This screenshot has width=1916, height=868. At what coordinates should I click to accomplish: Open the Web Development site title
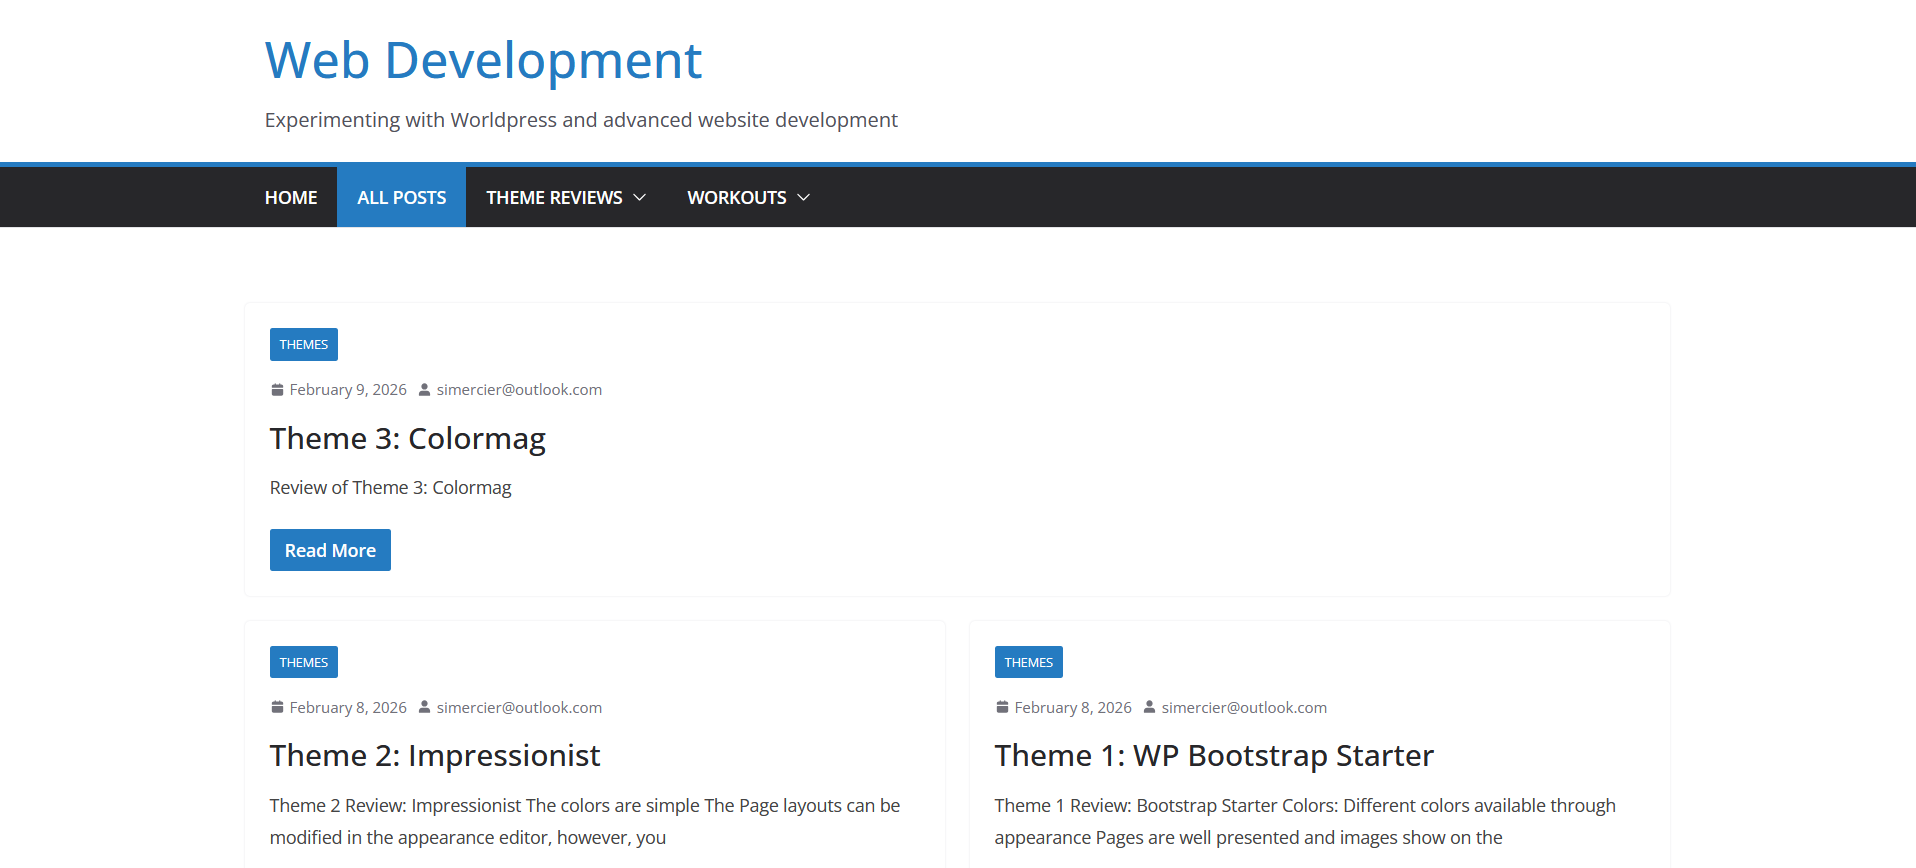click(483, 60)
